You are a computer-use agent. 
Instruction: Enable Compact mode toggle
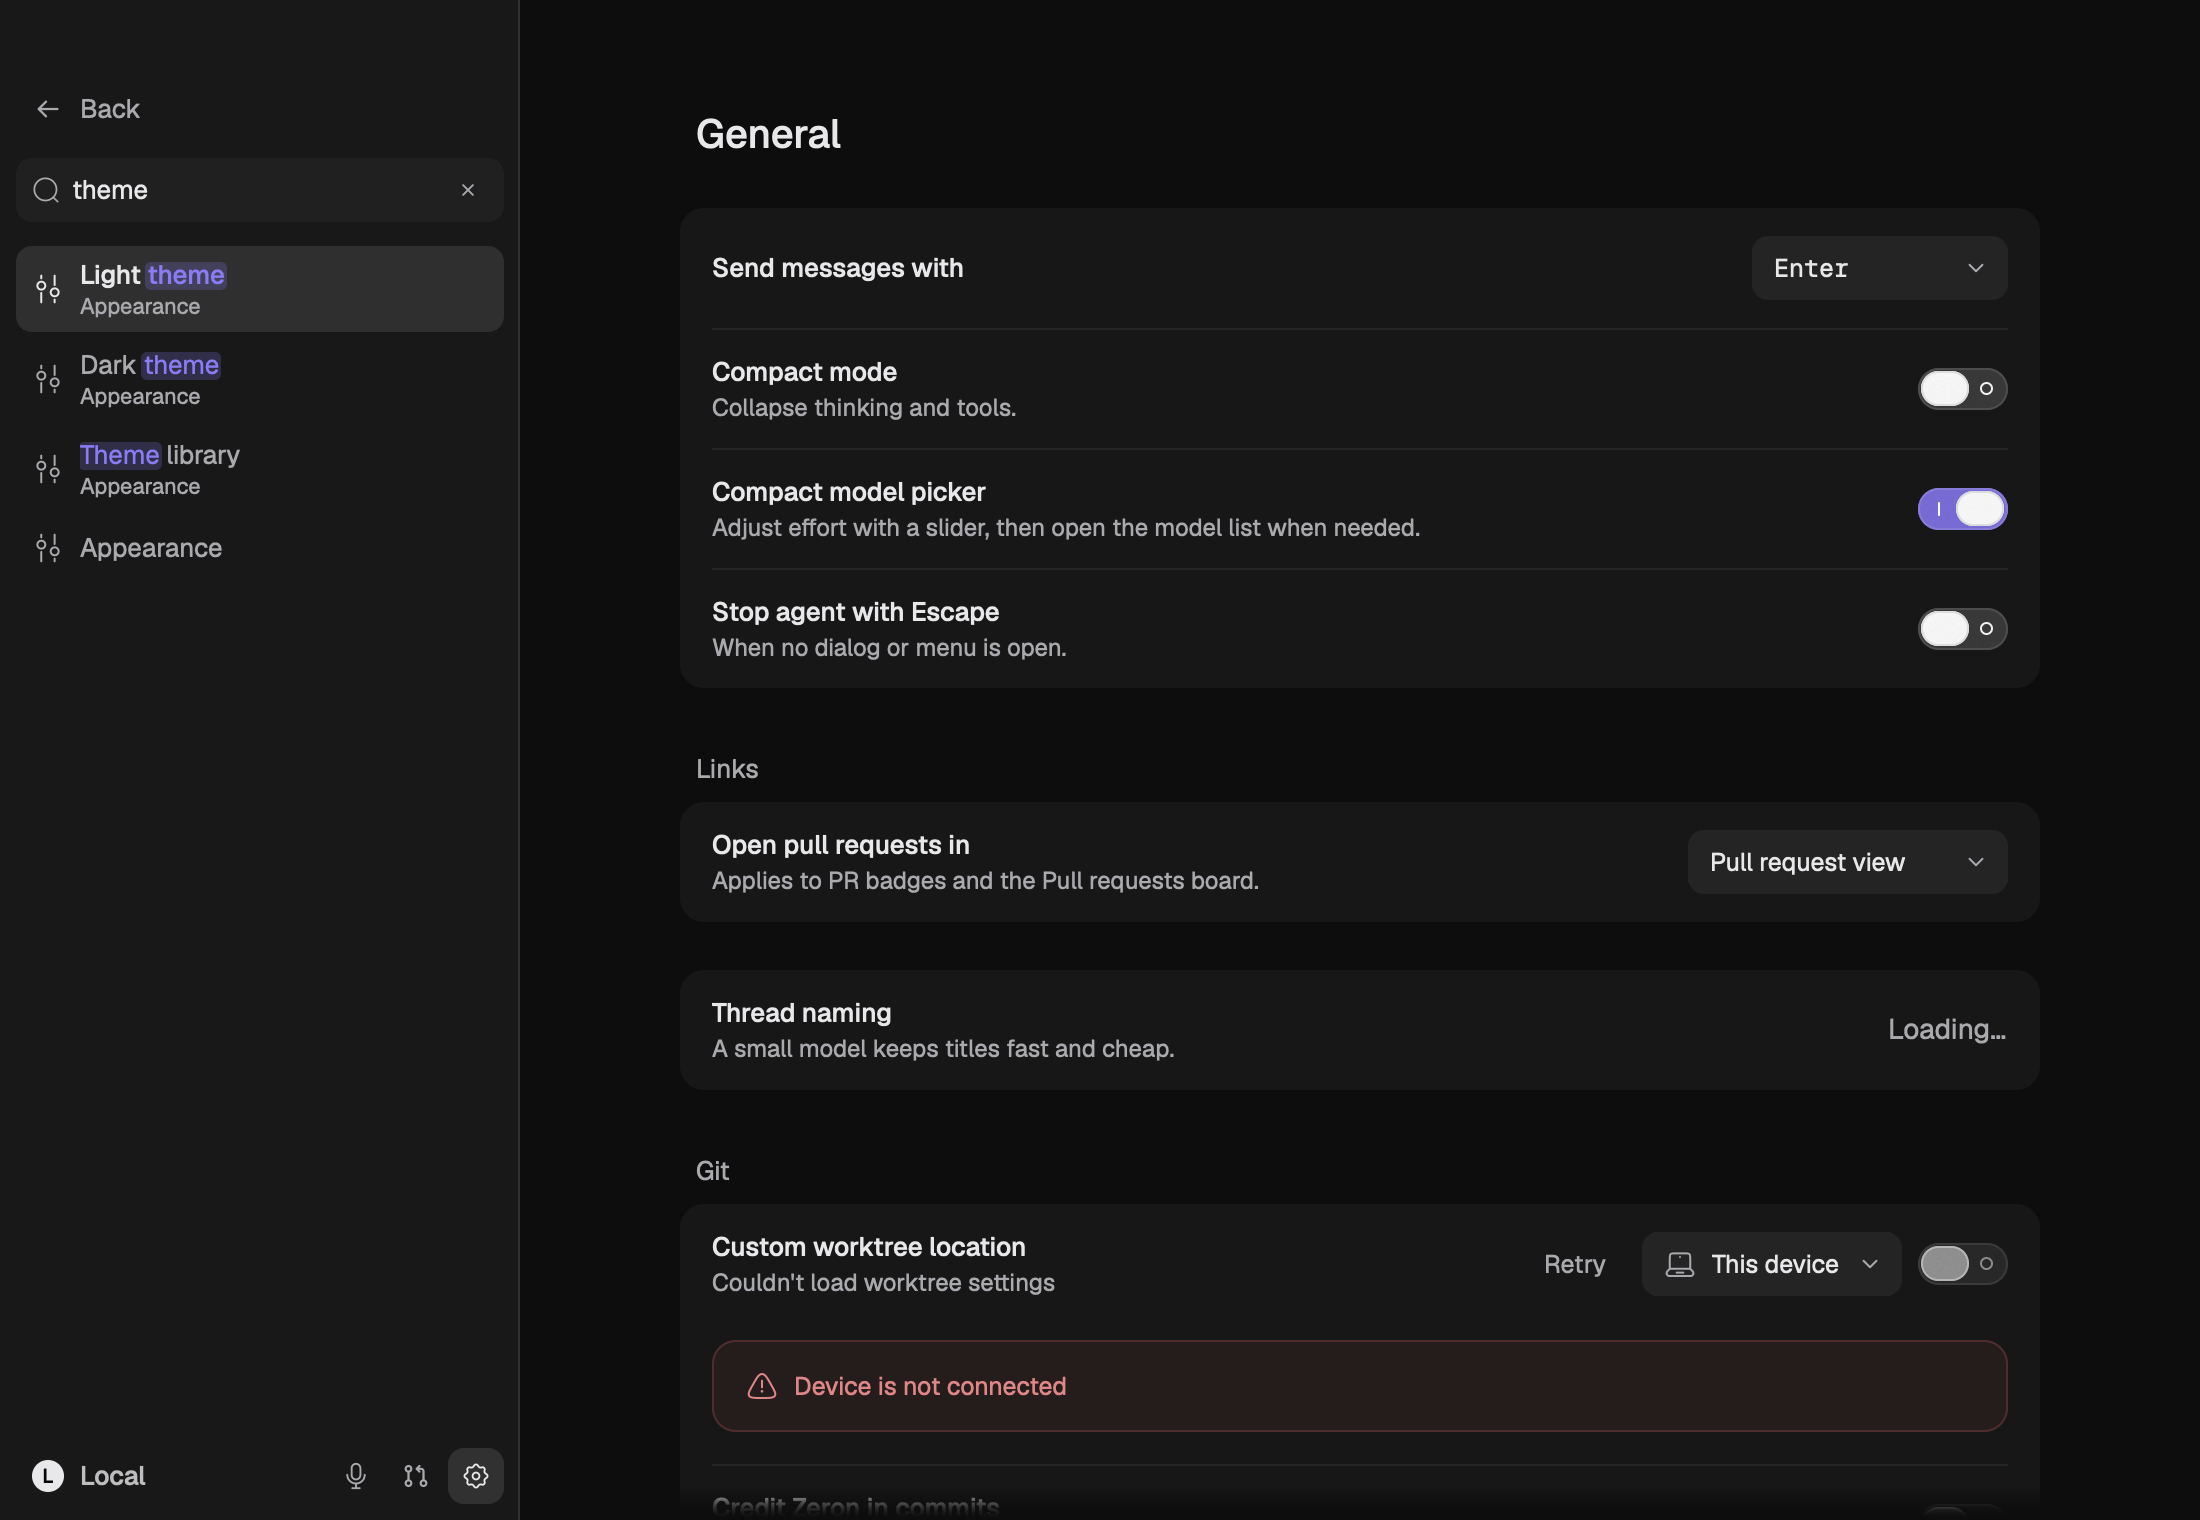pos(1962,389)
